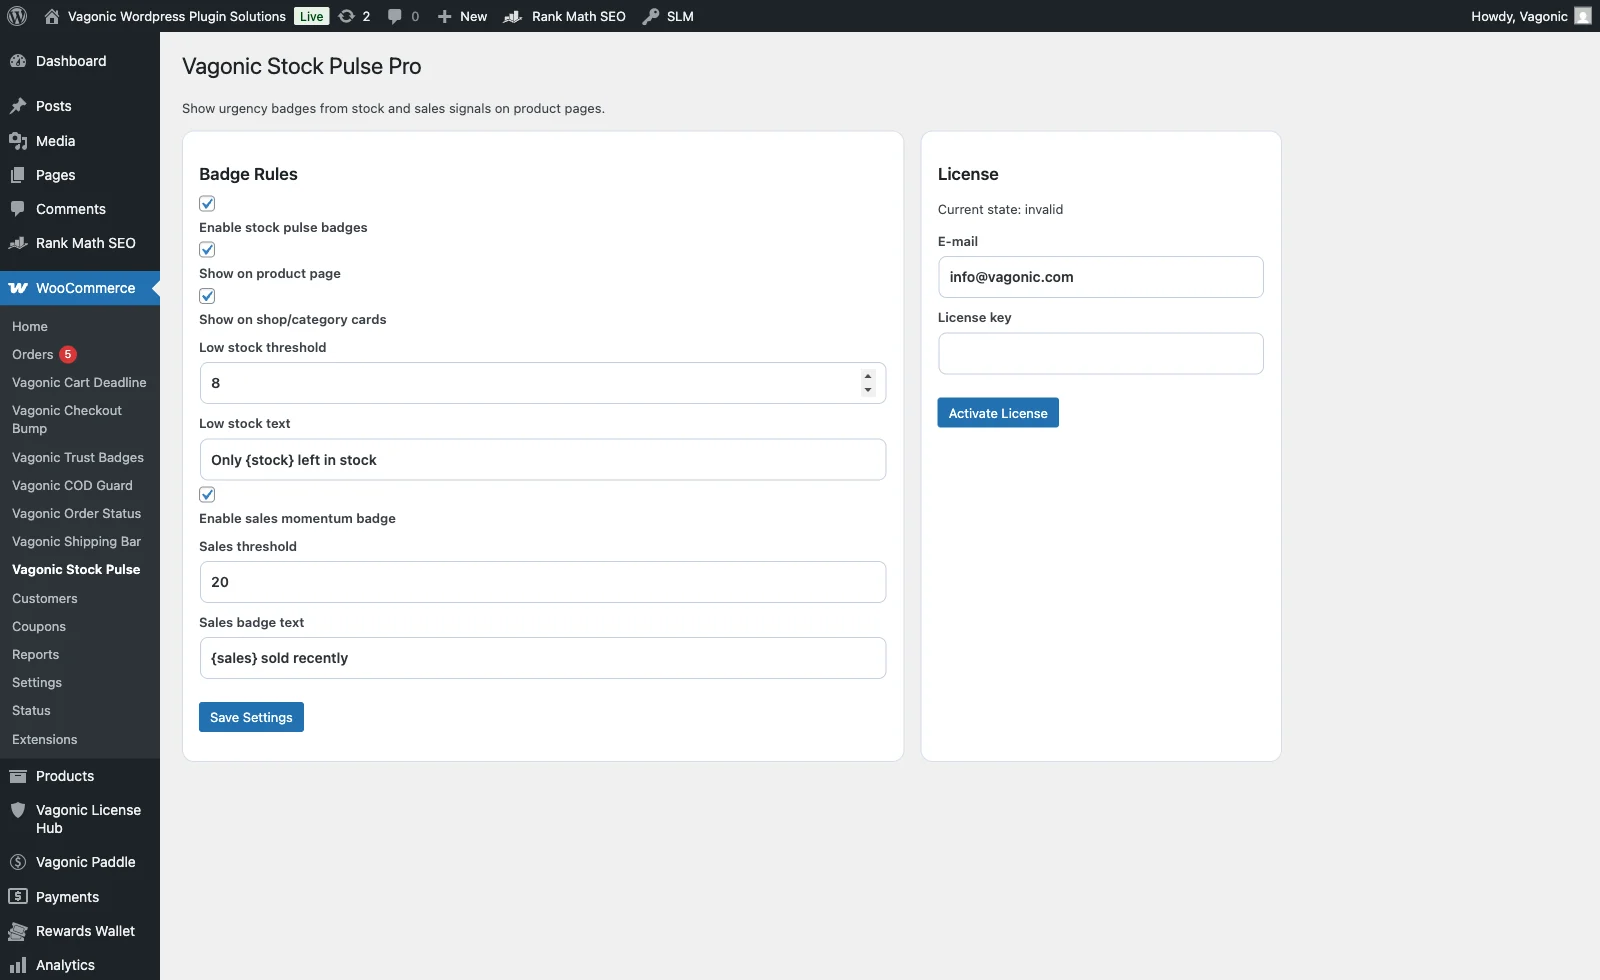Toggle Show on shop/category cards checkbox
The image size is (1600, 980).
(207, 296)
